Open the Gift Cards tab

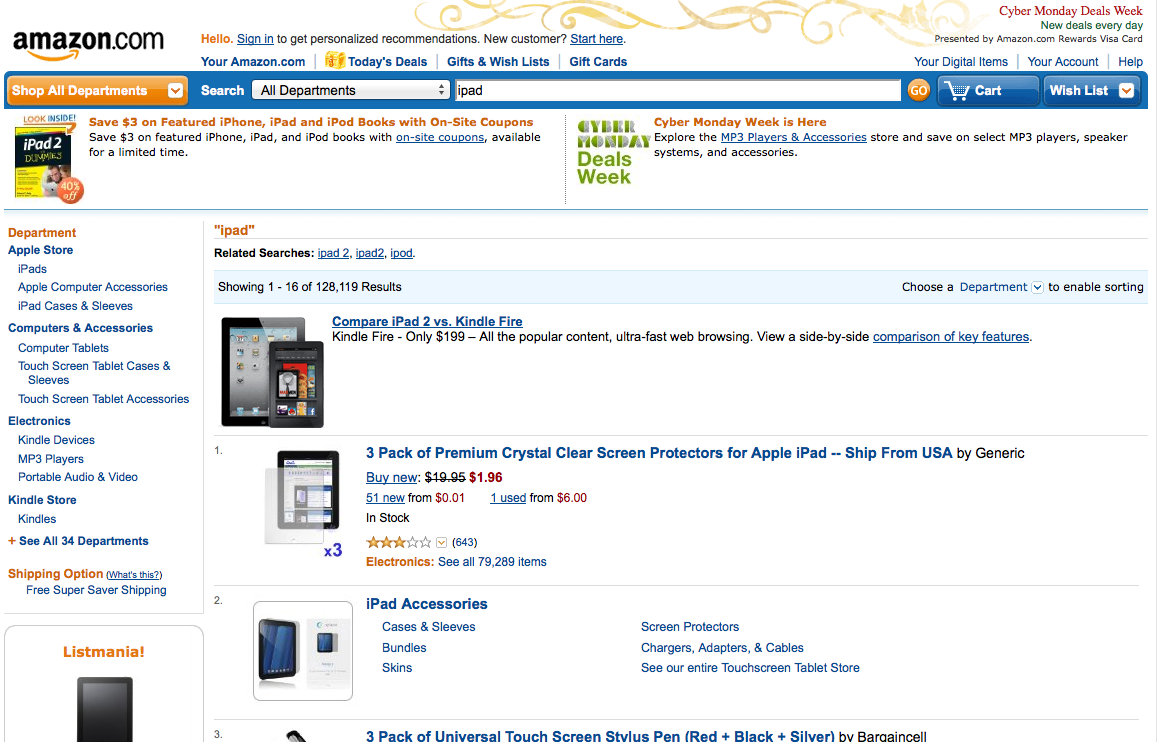click(598, 61)
